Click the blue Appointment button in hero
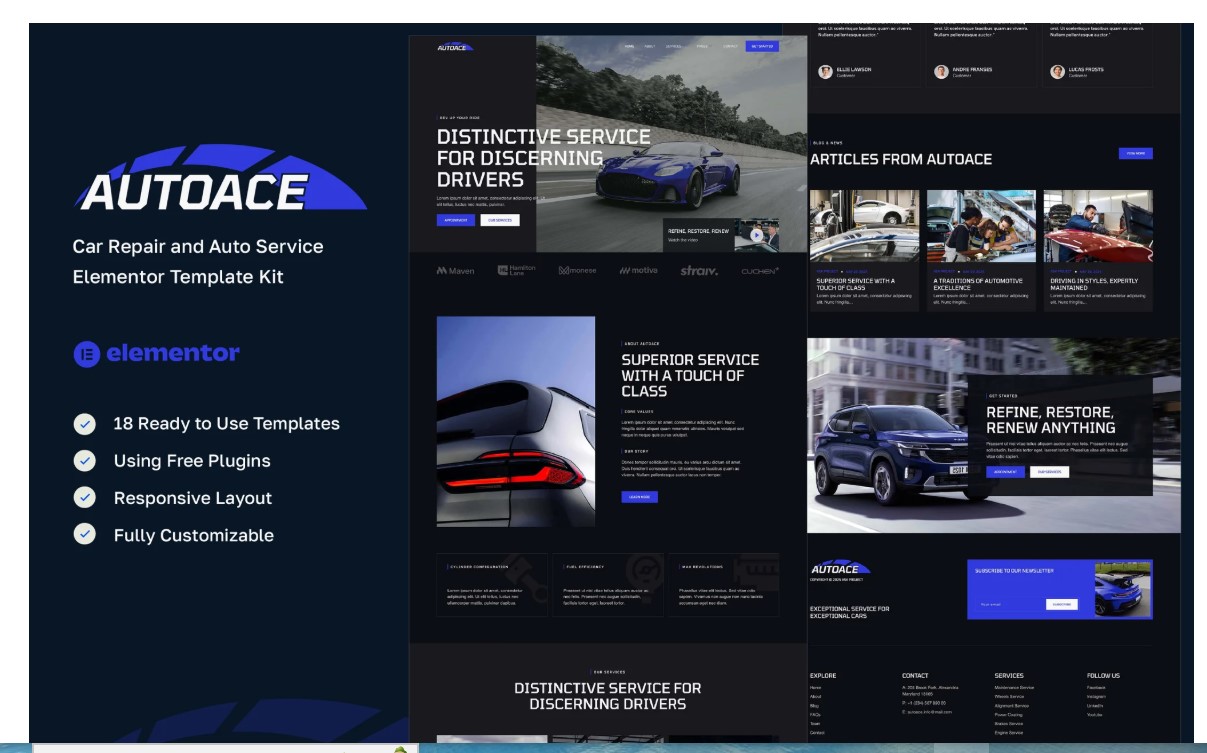Viewport: 1207px width, 753px height. tap(456, 220)
